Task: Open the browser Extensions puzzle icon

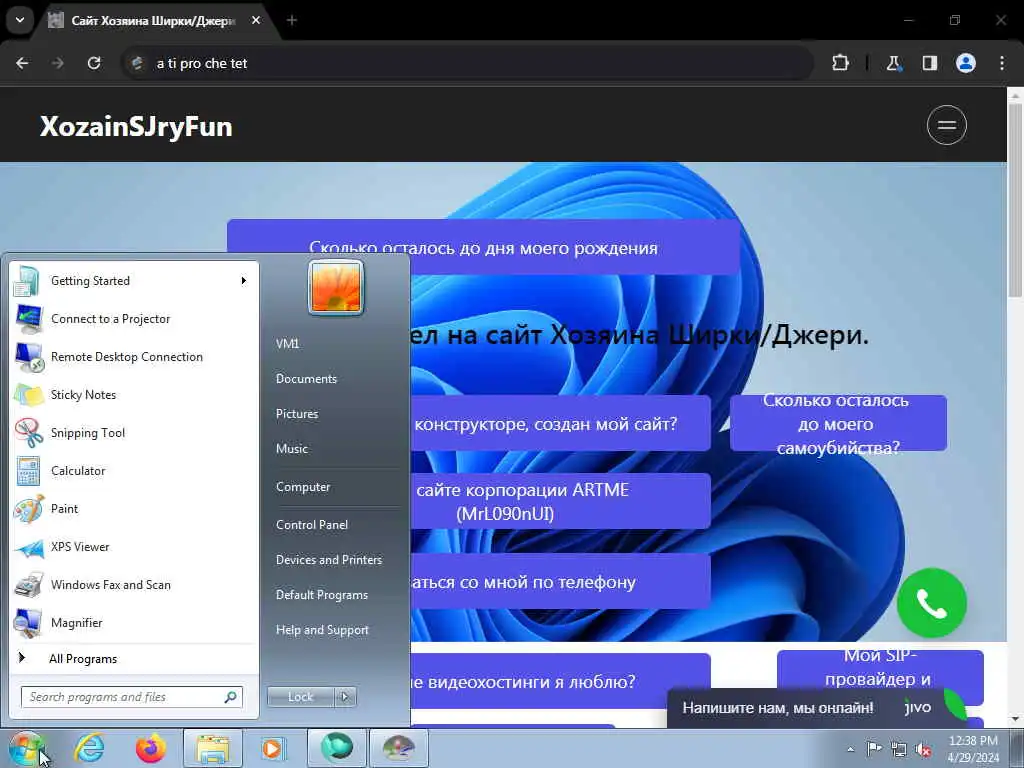Action: pos(840,63)
